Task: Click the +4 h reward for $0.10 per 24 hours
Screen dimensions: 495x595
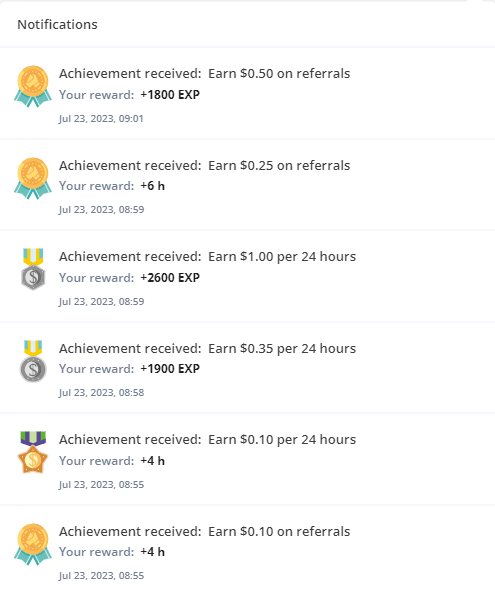Action: point(153,460)
